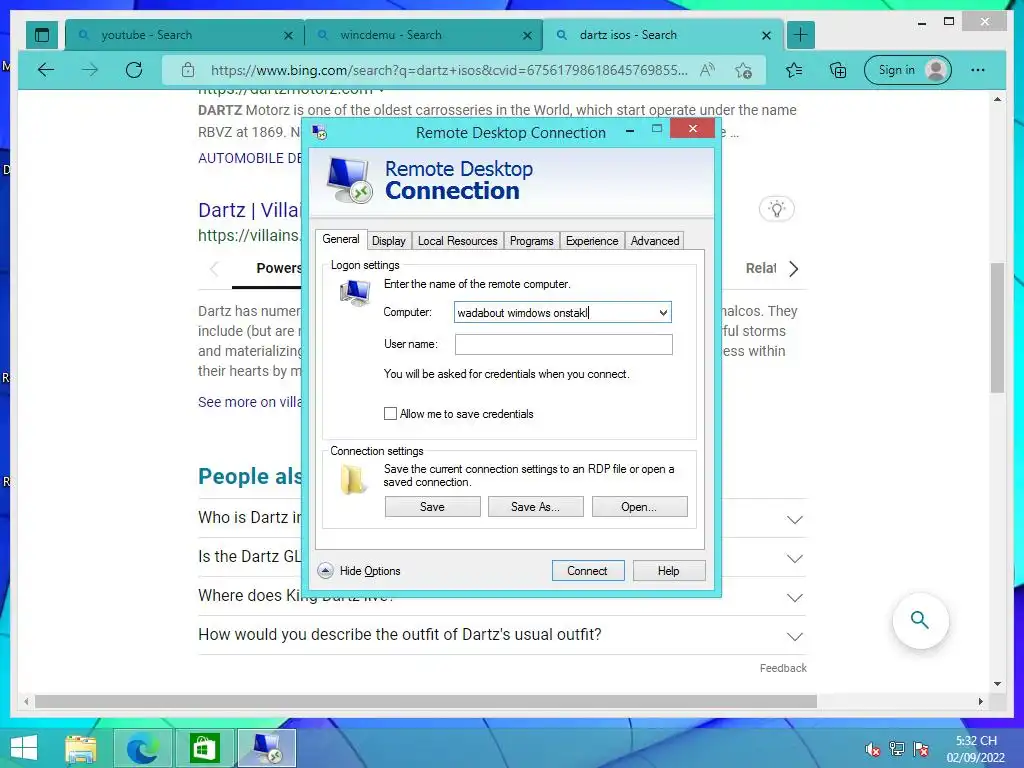1024x768 pixels.
Task: Click the Connect button
Action: coord(588,571)
